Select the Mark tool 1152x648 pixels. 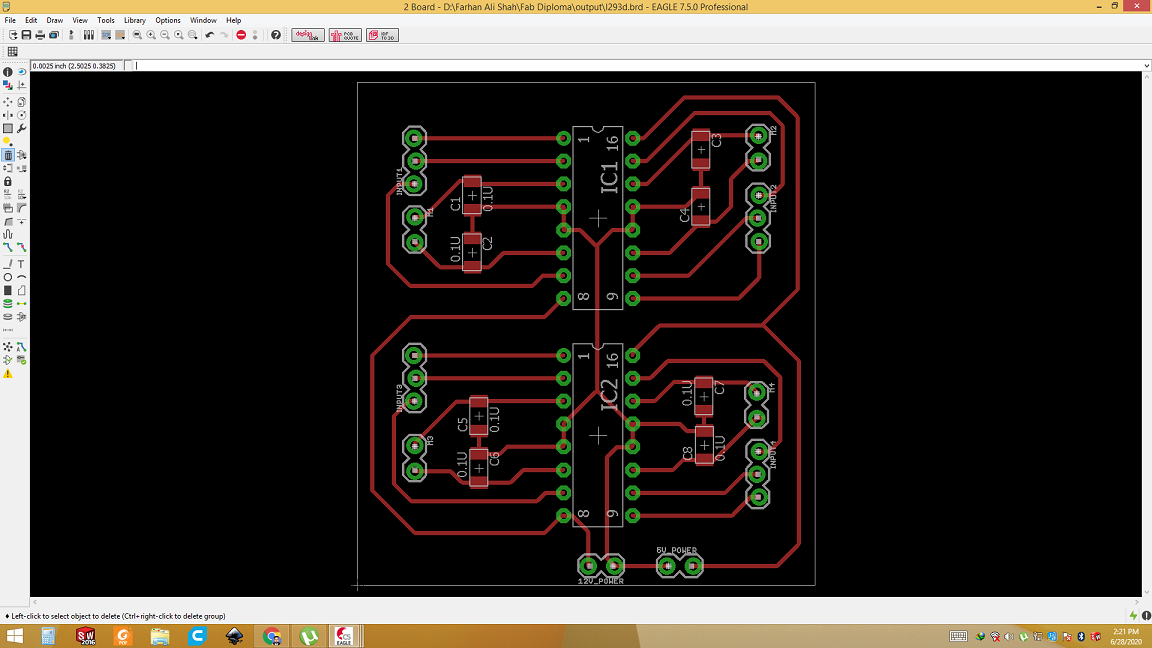(x=21, y=85)
